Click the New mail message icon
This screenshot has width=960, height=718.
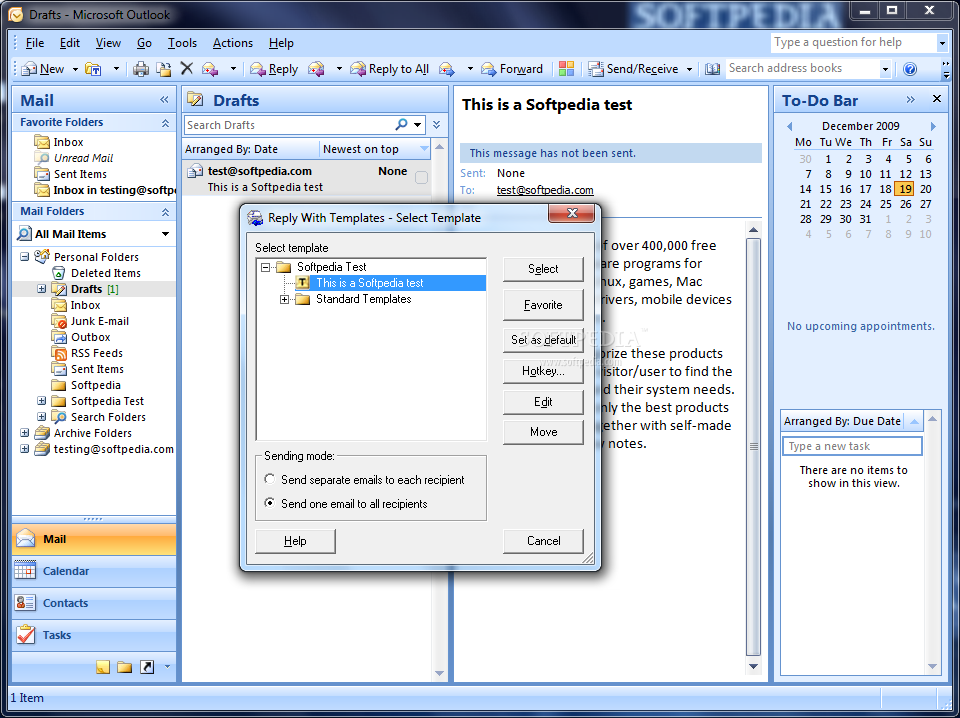pos(43,69)
